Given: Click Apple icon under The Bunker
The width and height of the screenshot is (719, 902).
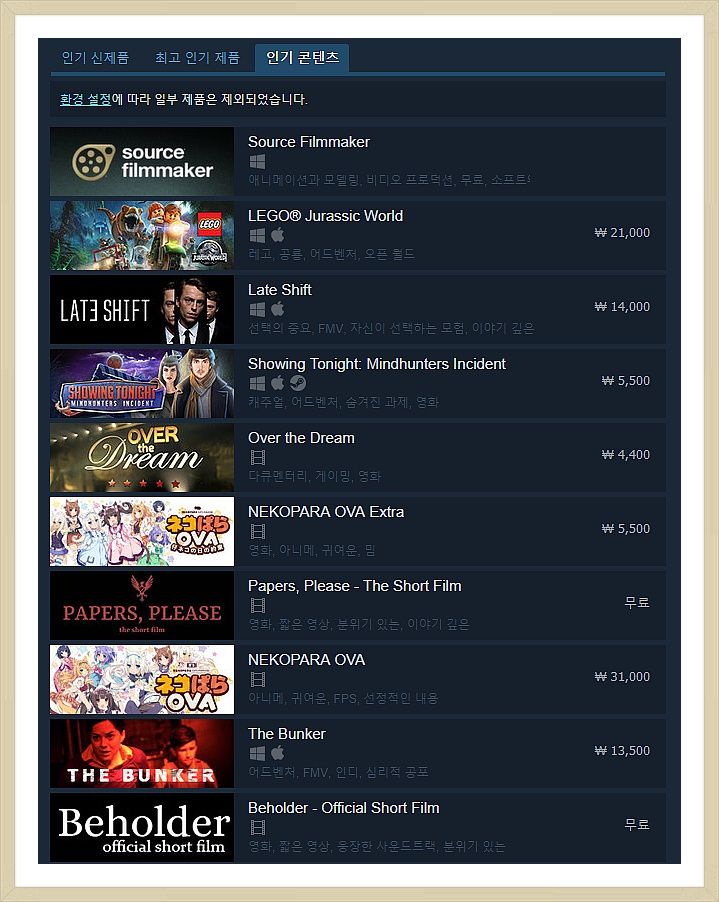Looking at the screenshot, I should pyautogui.click(x=278, y=752).
